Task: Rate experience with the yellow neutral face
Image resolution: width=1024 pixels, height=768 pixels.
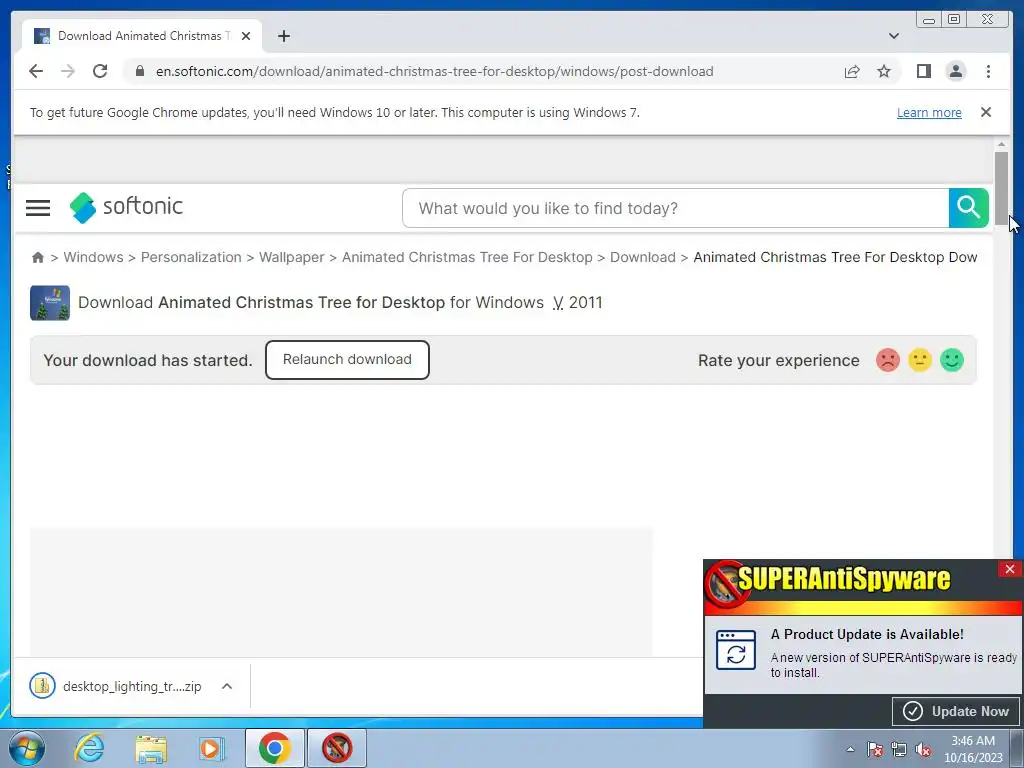Action: pyautogui.click(x=920, y=360)
